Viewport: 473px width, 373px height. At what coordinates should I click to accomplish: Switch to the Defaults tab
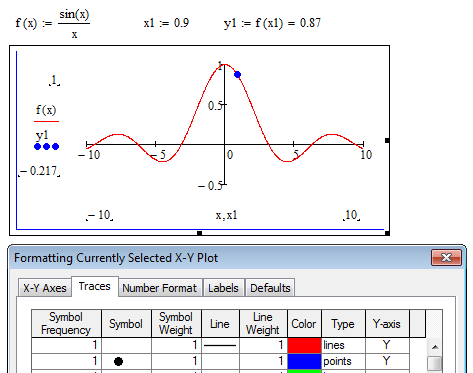click(270, 288)
